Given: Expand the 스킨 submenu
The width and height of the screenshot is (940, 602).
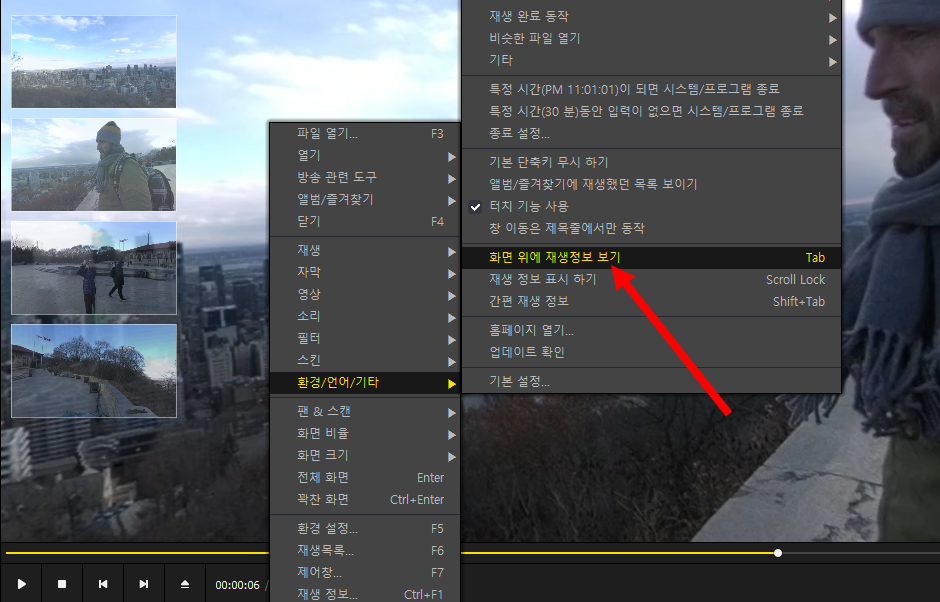Looking at the screenshot, I should [x=365, y=361].
